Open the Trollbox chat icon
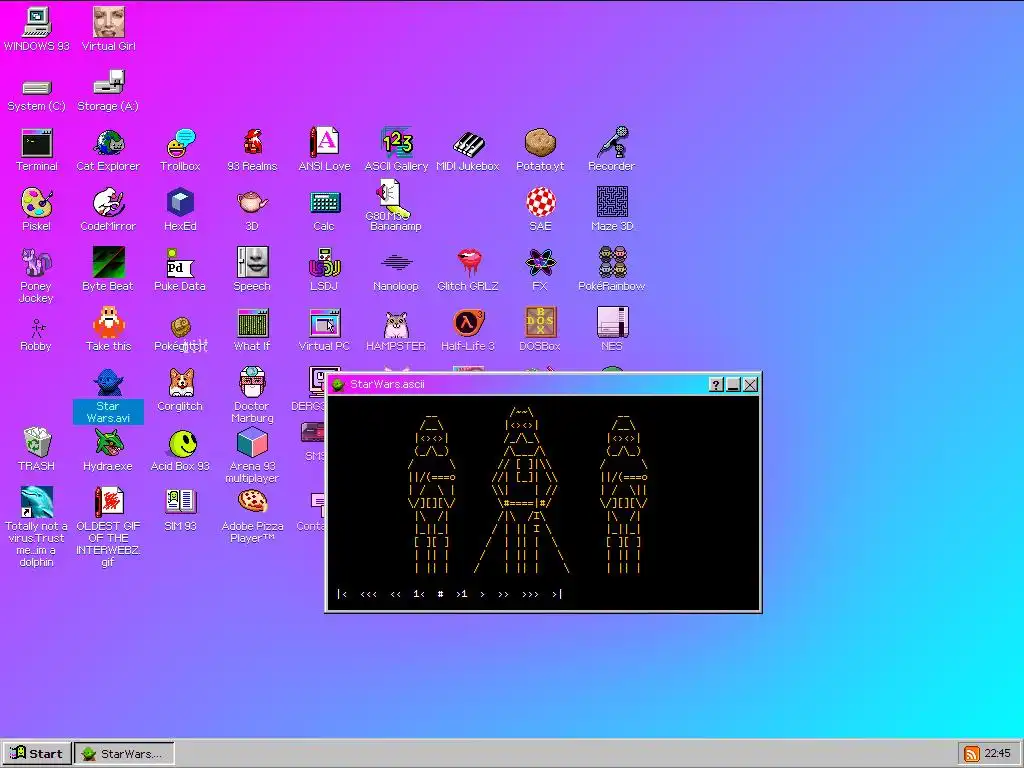Viewport: 1024px width, 768px height. [x=180, y=150]
